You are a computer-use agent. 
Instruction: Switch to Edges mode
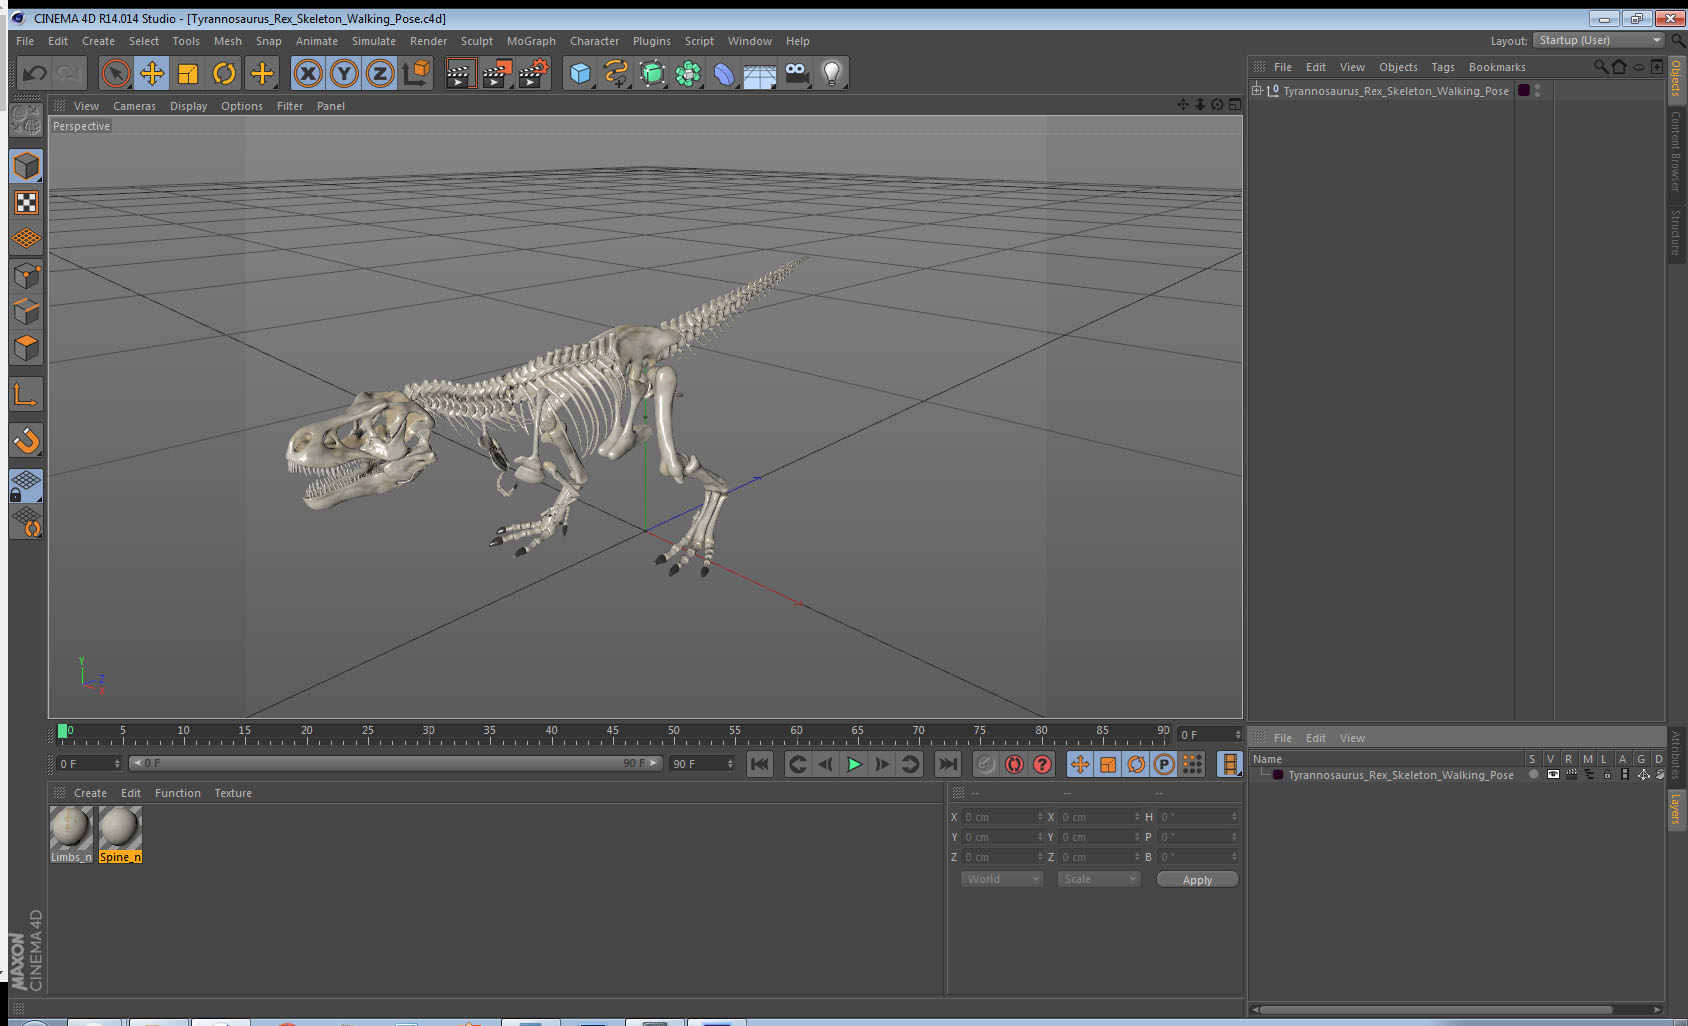pyautogui.click(x=26, y=312)
